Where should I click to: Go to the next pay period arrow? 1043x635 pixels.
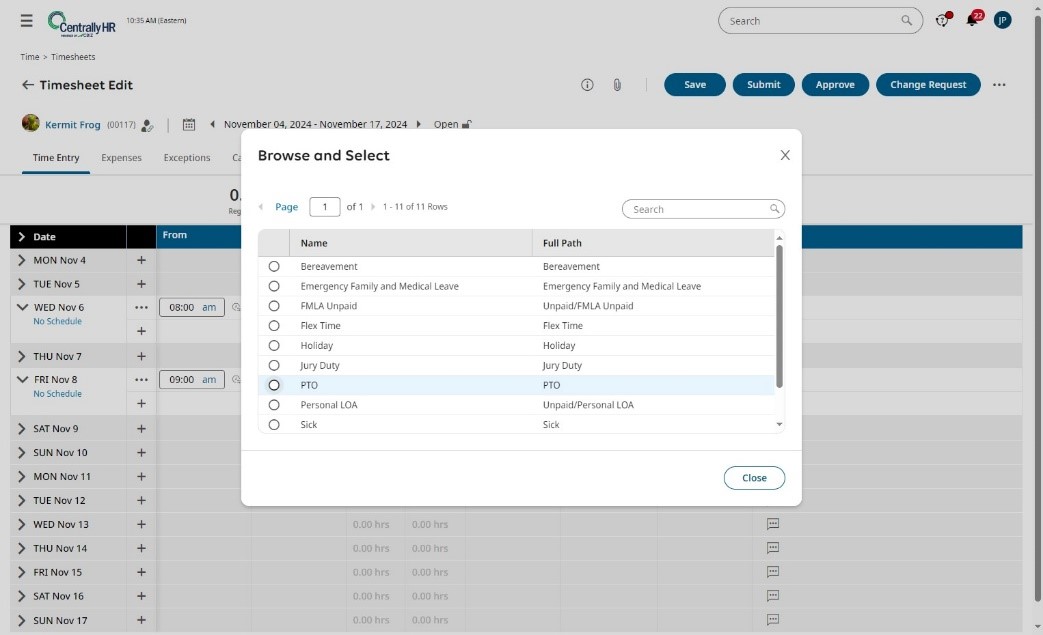418,124
